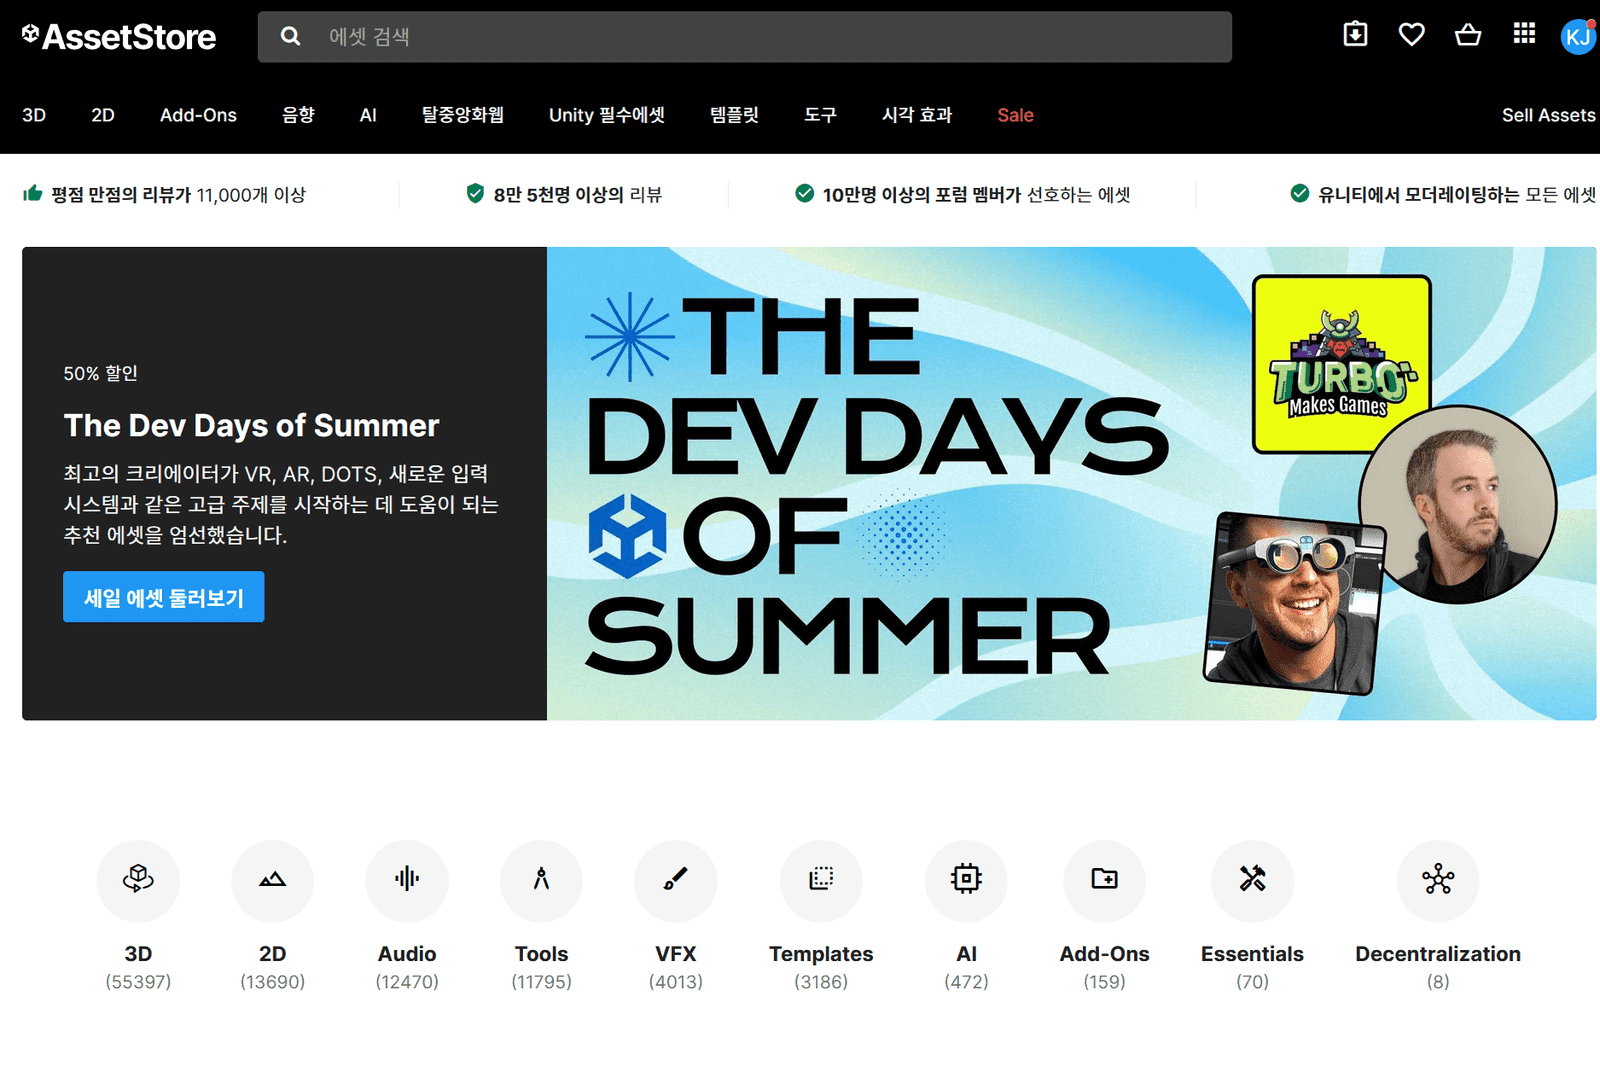Click the thumbs-up rating icon
The image size is (1600, 1068).
[x=32, y=193]
